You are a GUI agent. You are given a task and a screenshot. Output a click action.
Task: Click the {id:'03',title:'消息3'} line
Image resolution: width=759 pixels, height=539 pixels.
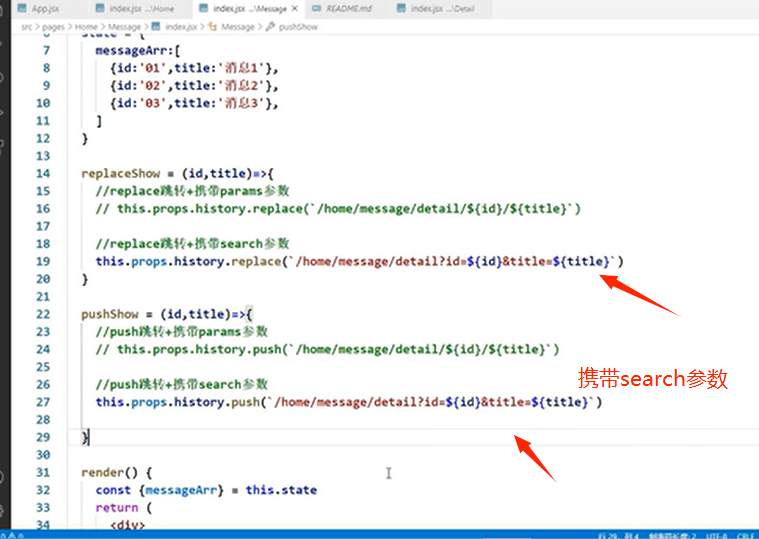[x=194, y=103]
